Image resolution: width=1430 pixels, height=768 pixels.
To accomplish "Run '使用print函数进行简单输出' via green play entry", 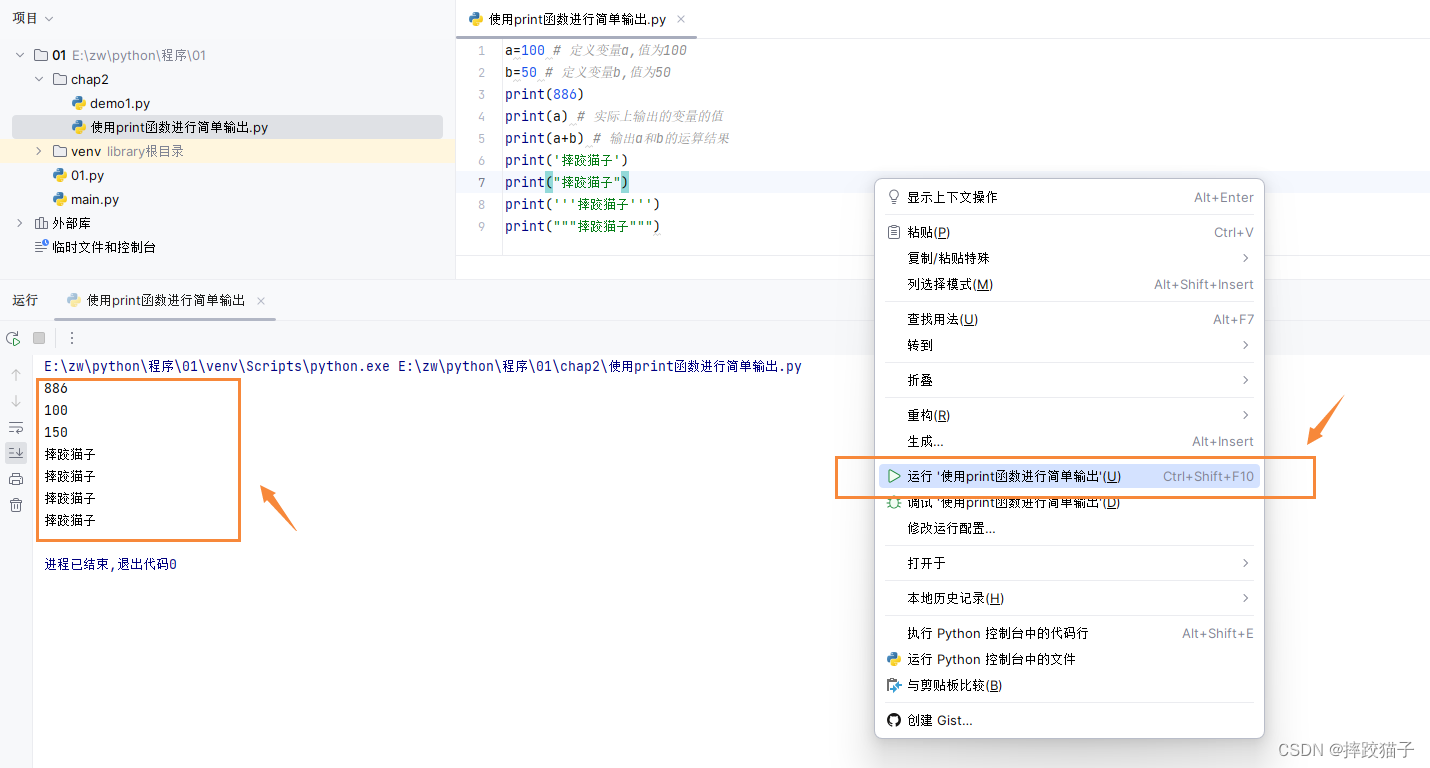I will pyautogui.click(x=1069, y=476).
